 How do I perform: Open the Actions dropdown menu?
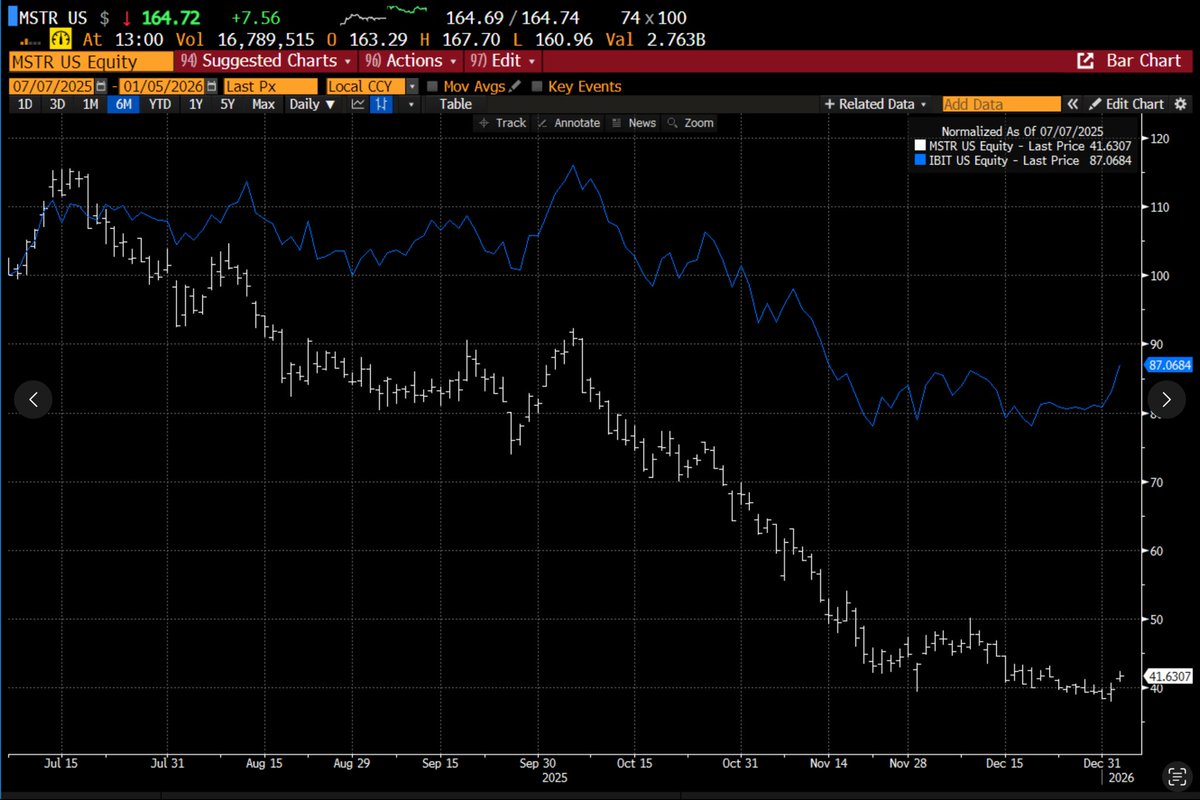[x=410, y=61]
